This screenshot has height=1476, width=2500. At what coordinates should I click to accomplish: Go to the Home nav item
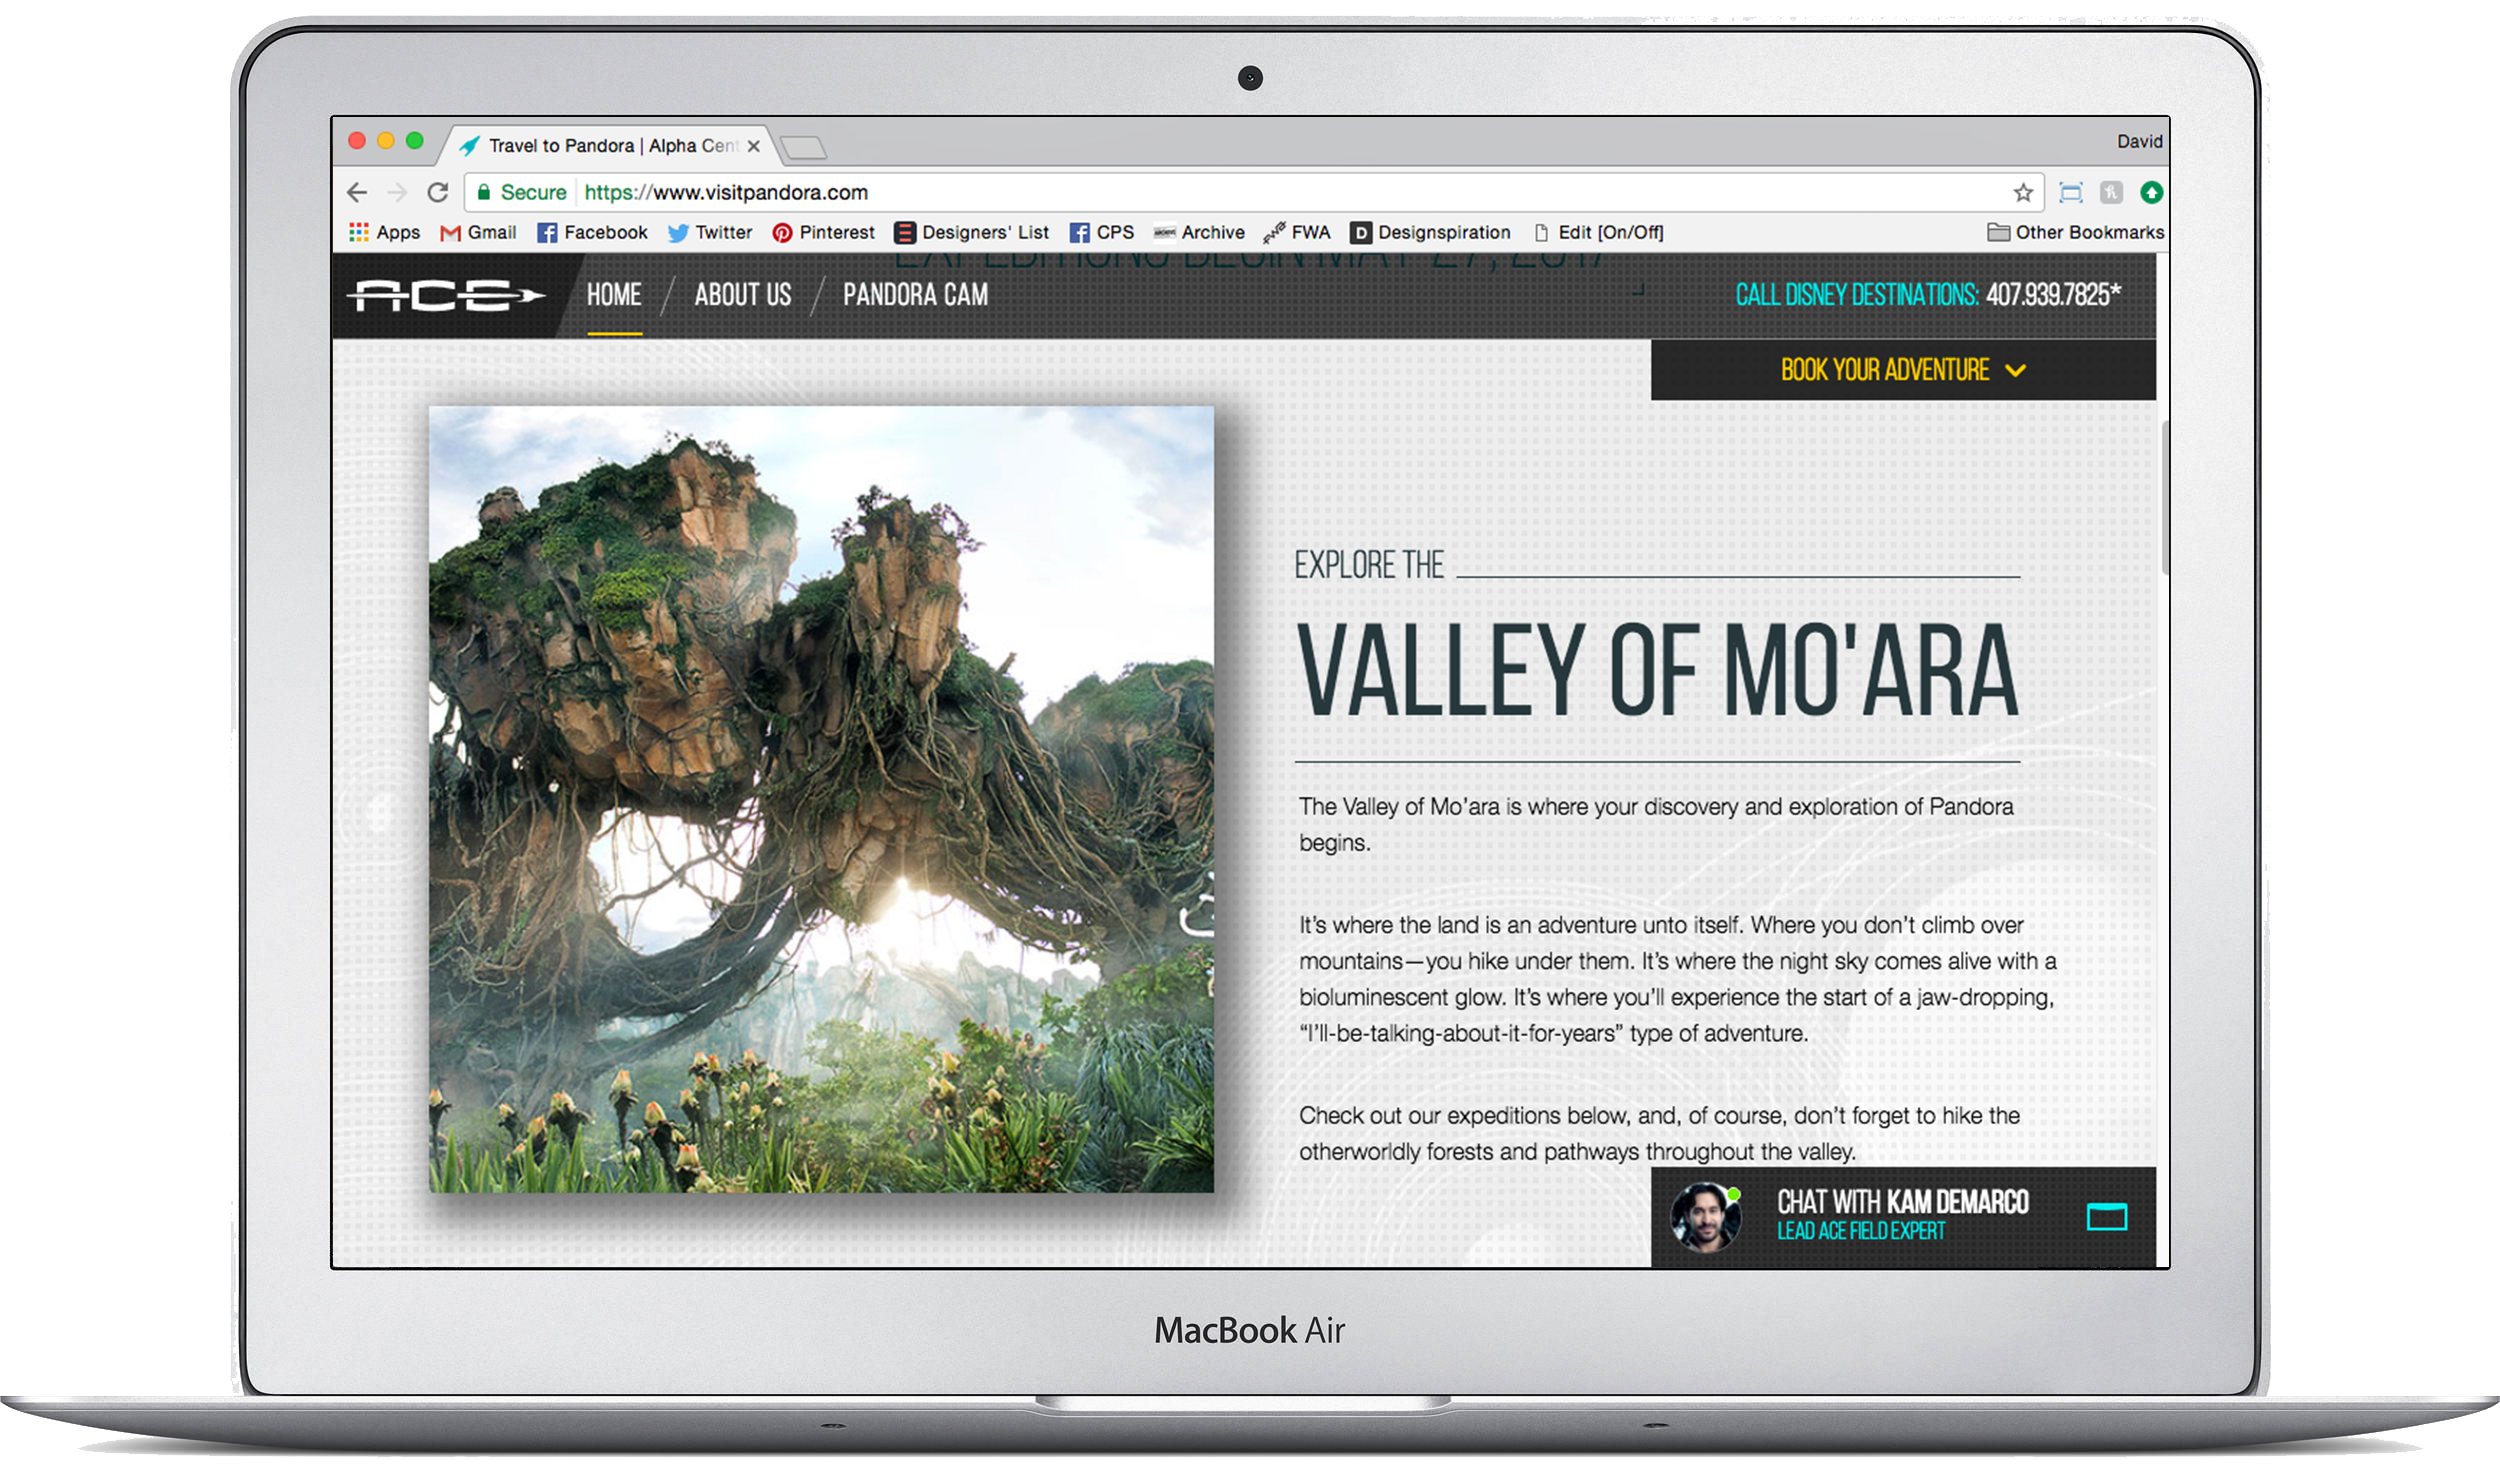coord(614,295)
